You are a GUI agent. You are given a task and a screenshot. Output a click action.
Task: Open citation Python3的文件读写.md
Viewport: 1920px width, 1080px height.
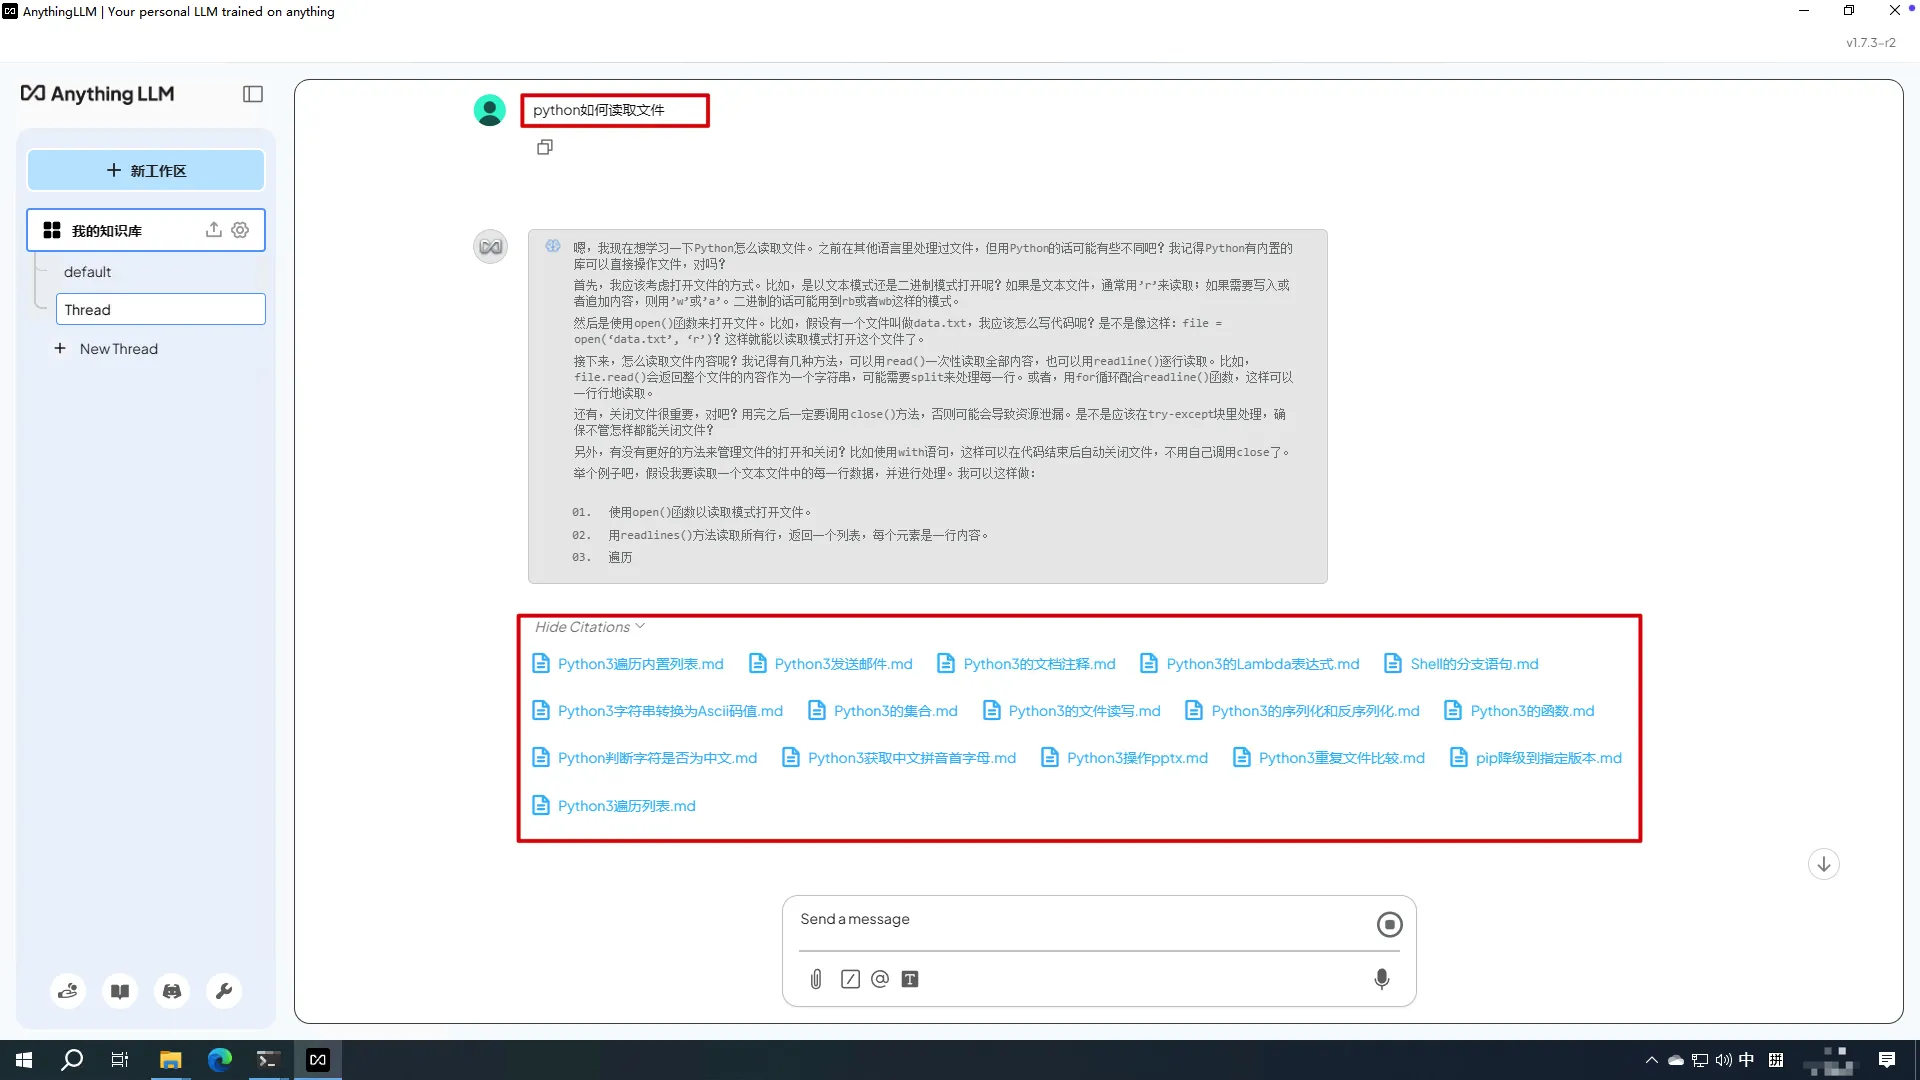1083,711
